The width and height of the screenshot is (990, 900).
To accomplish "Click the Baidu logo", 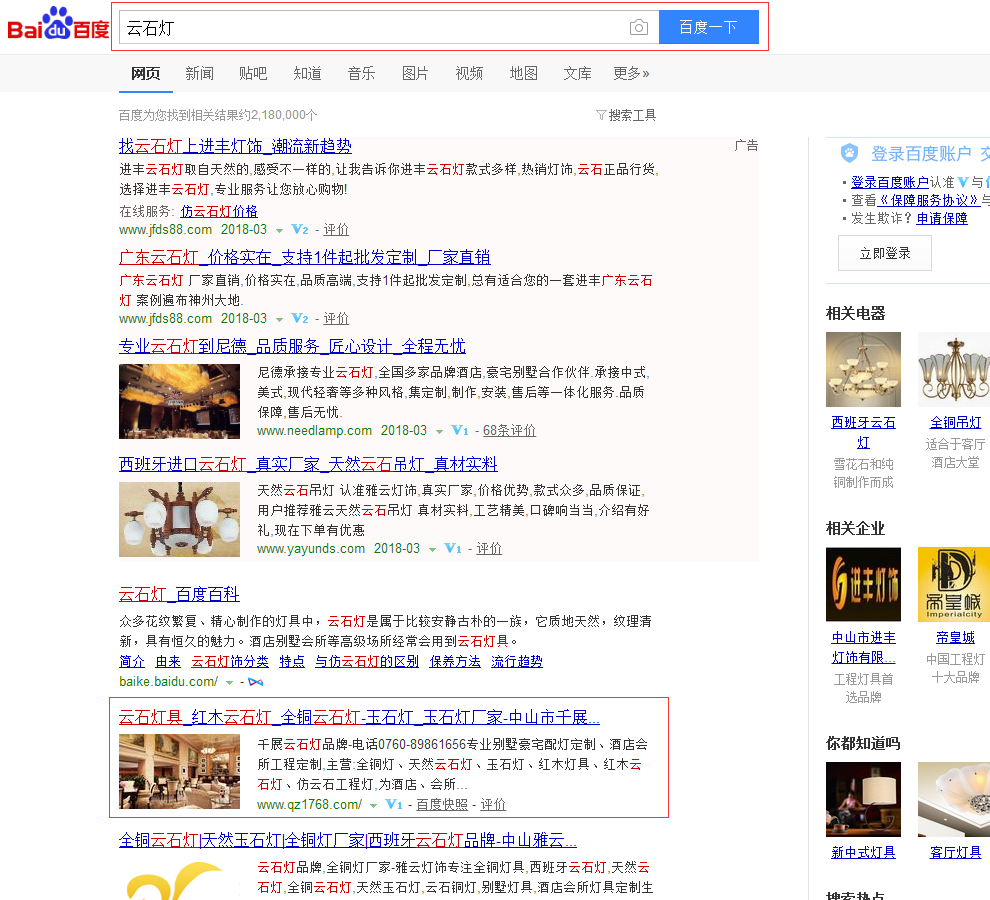I will pos(58,27).
